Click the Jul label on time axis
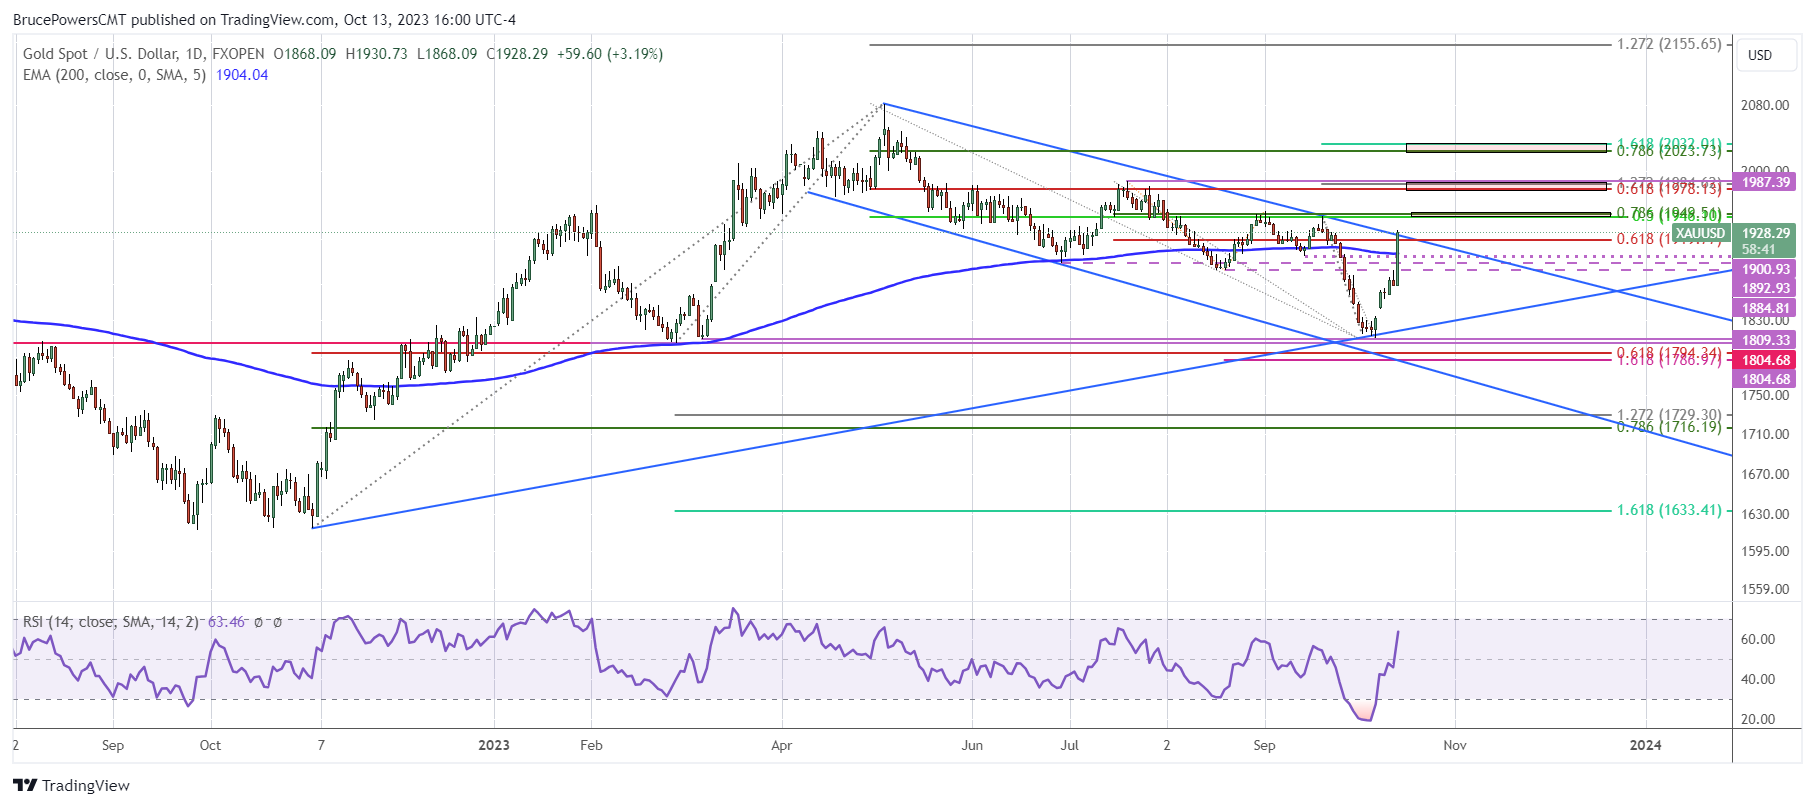The image size is (1815, 807). (1070, 745)
